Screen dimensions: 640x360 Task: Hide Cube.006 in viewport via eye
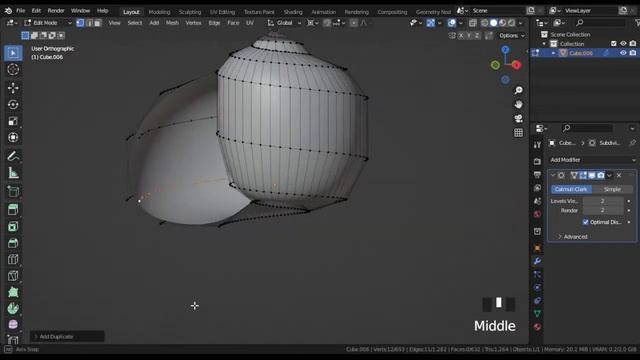(623, 53)
